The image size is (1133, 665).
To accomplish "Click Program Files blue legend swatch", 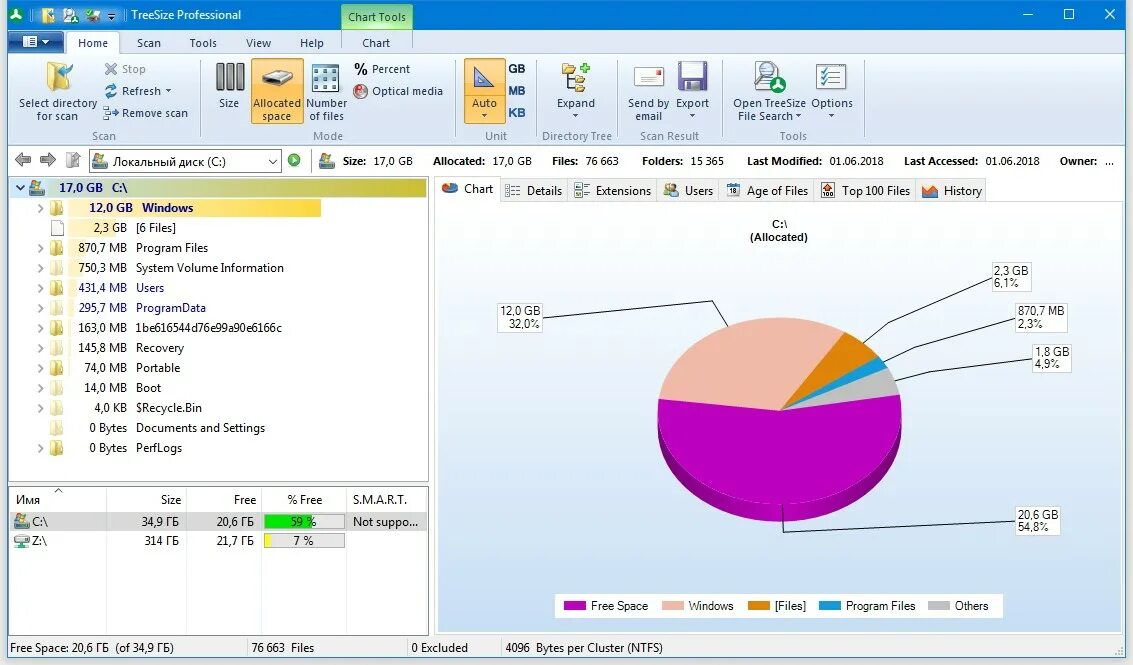I will coord(830,606).
